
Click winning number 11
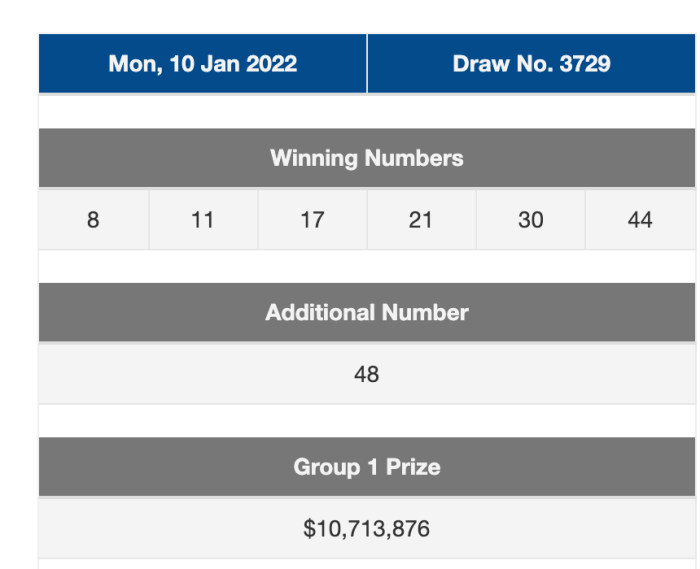pyautogui.click(x=203, y=220)
